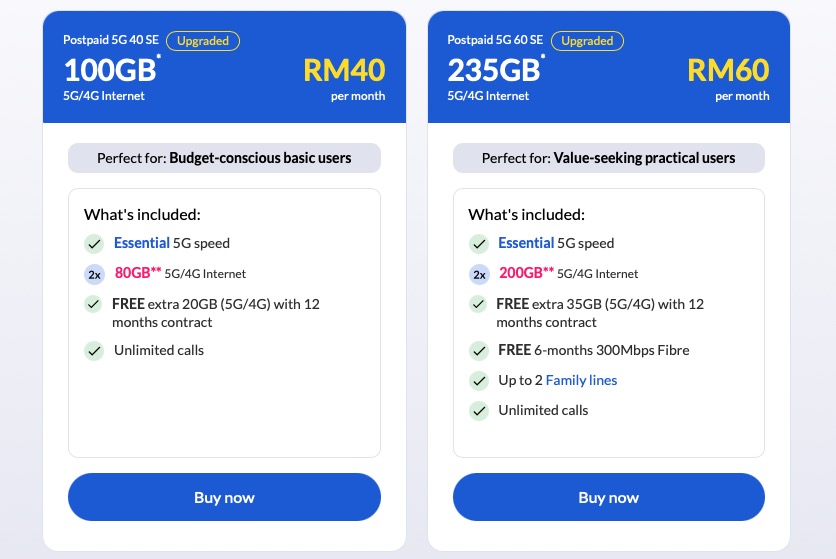Viewport: 836px width, 559px height.
Task: Click the checkmark beside FREE extra 20GB
Action: click(x=94, y=304)
